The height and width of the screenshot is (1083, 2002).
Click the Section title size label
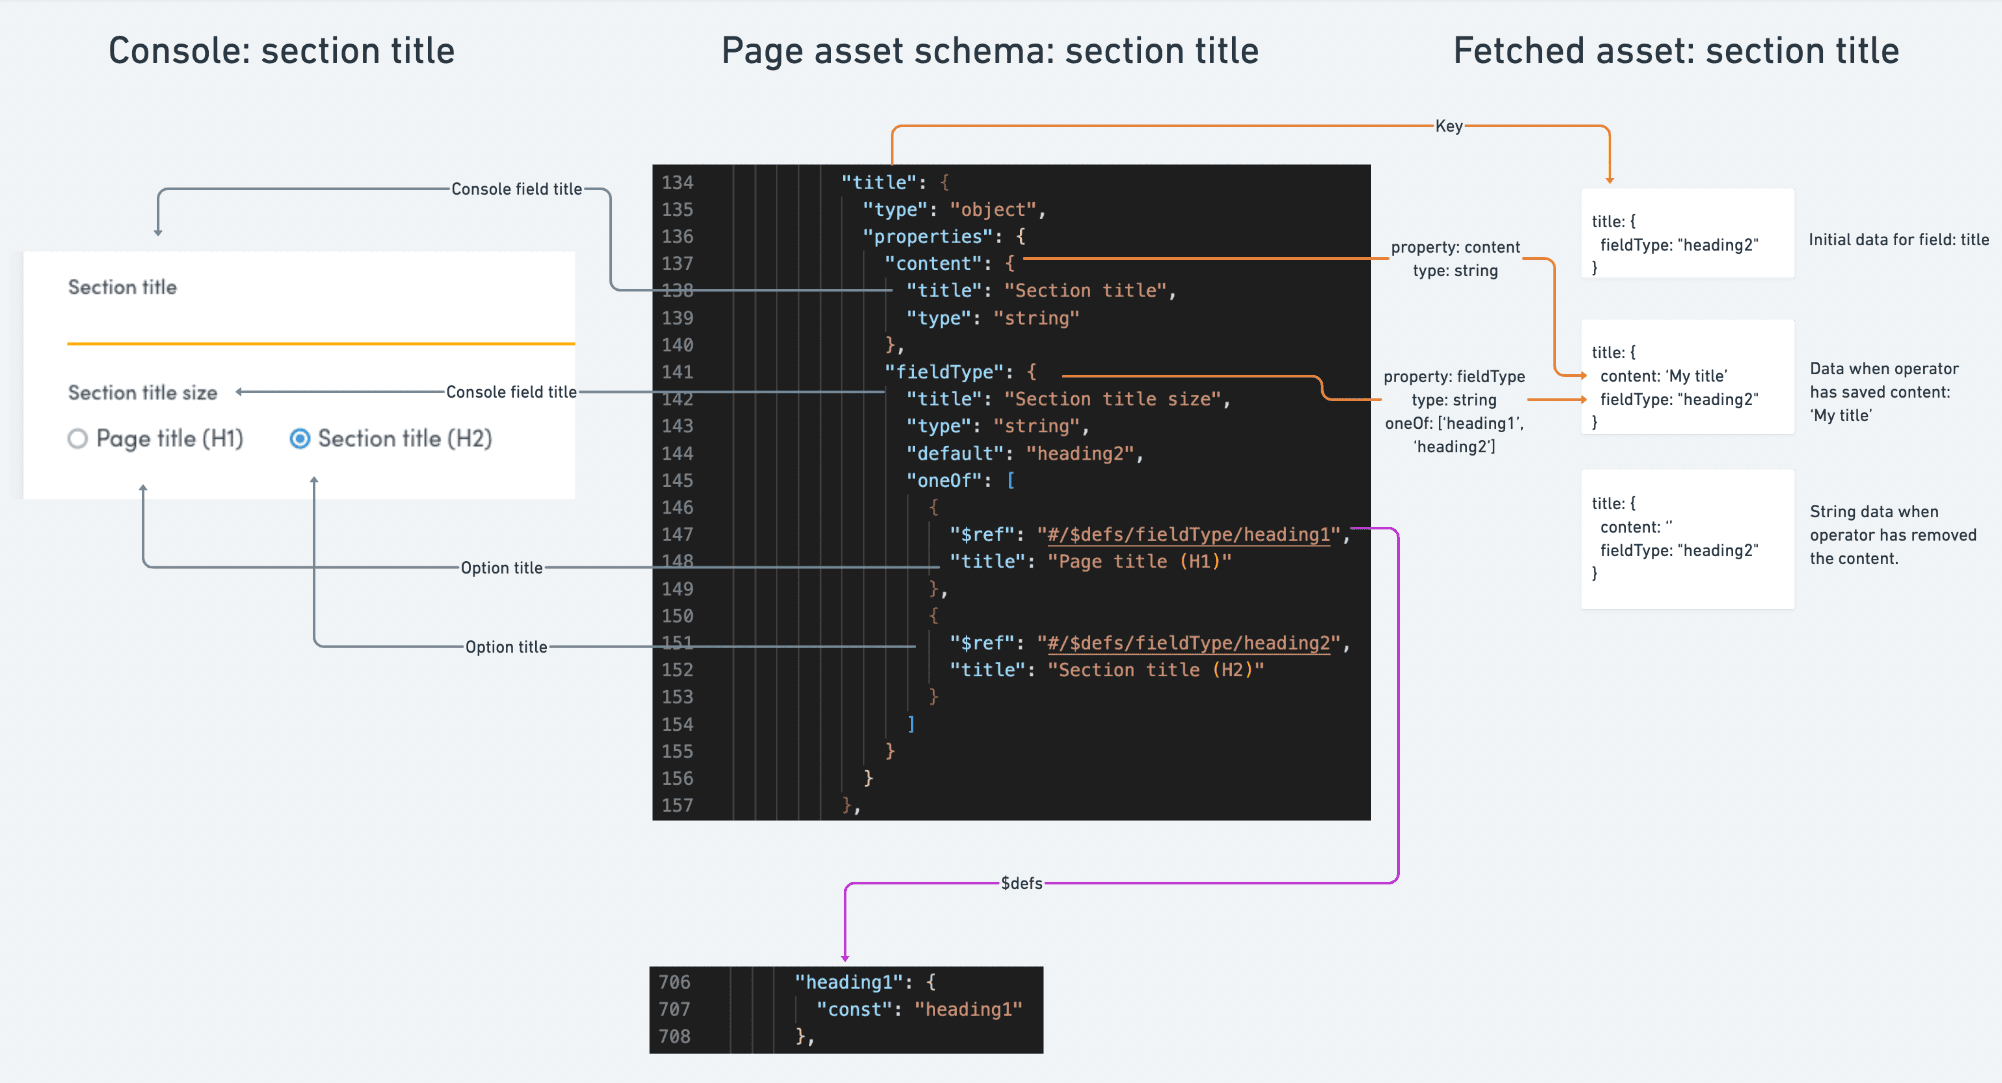142,393
